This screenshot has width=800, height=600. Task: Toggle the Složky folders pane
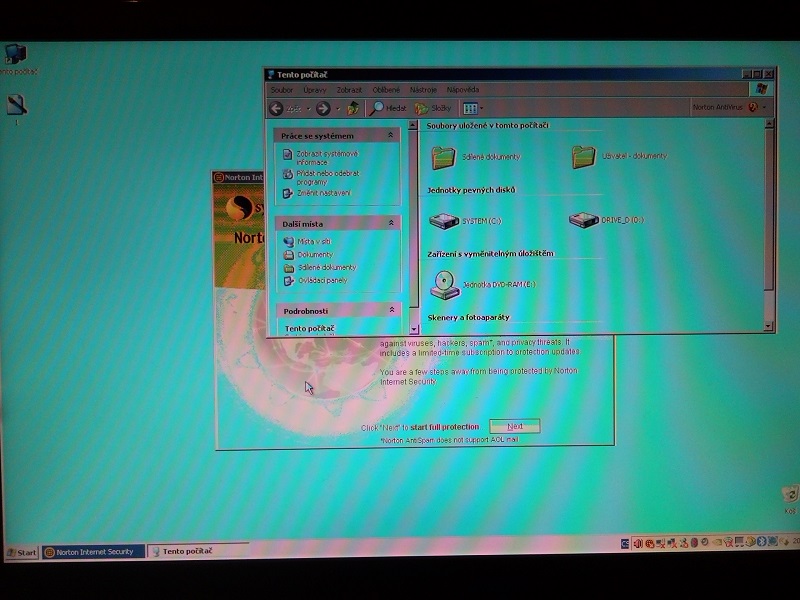point(433,108)
